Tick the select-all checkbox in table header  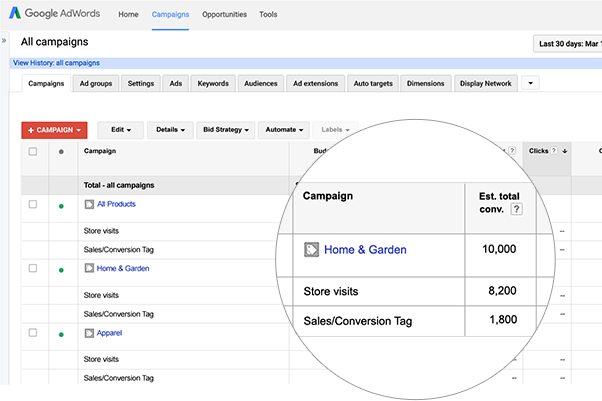[33, 151]
